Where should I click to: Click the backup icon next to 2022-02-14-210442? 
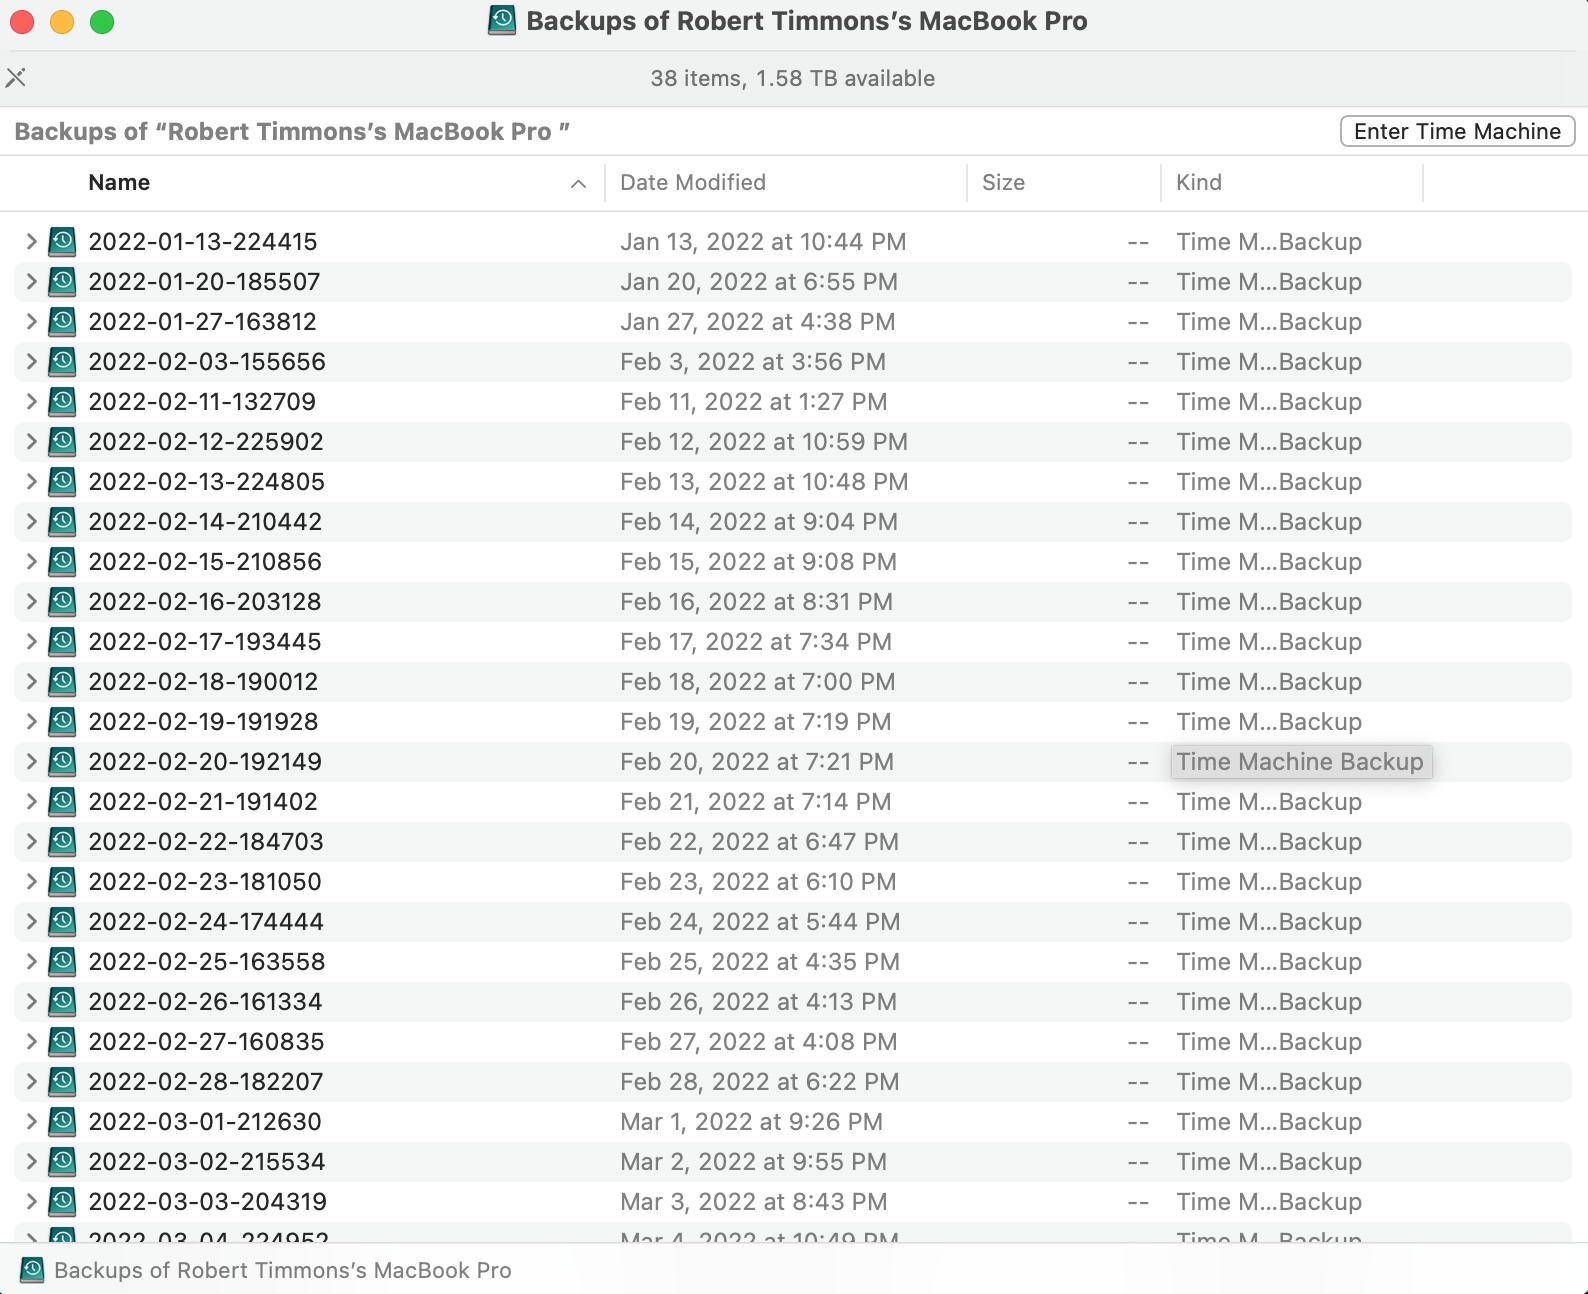pyautogui.click(x=62, y=522)
